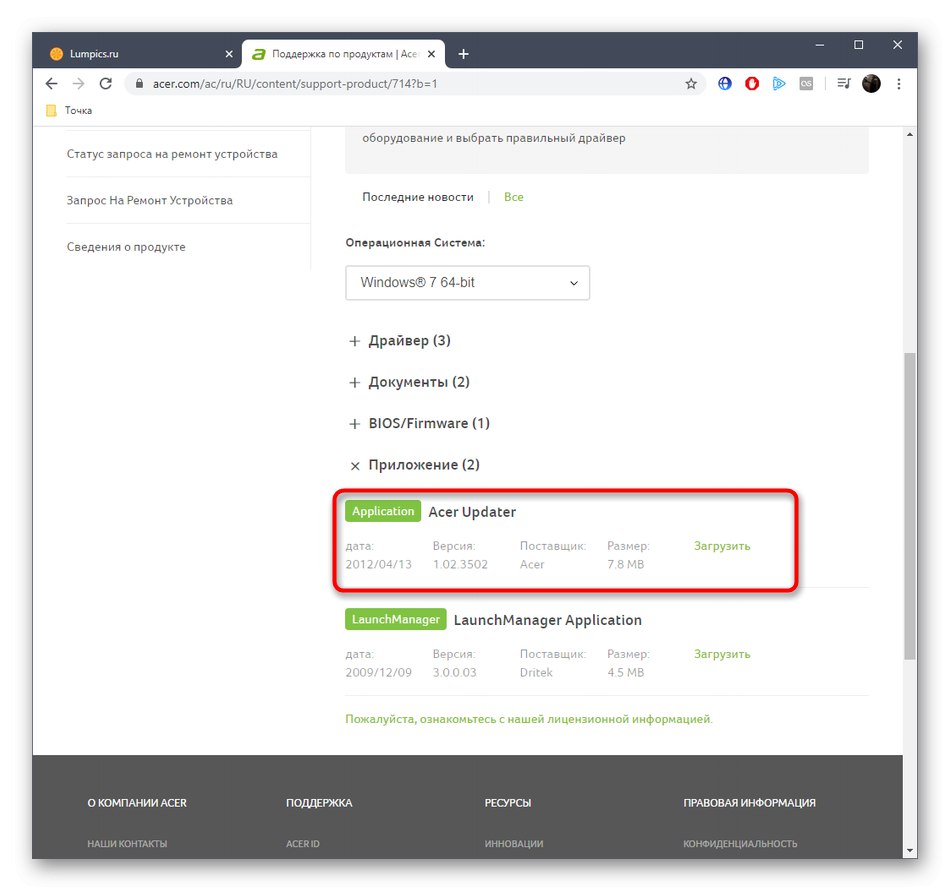The height and width of the screenshot is (891, 950).
Task: Open Запрос На Ремонт Устройства
Action: [x=150, y=200]
